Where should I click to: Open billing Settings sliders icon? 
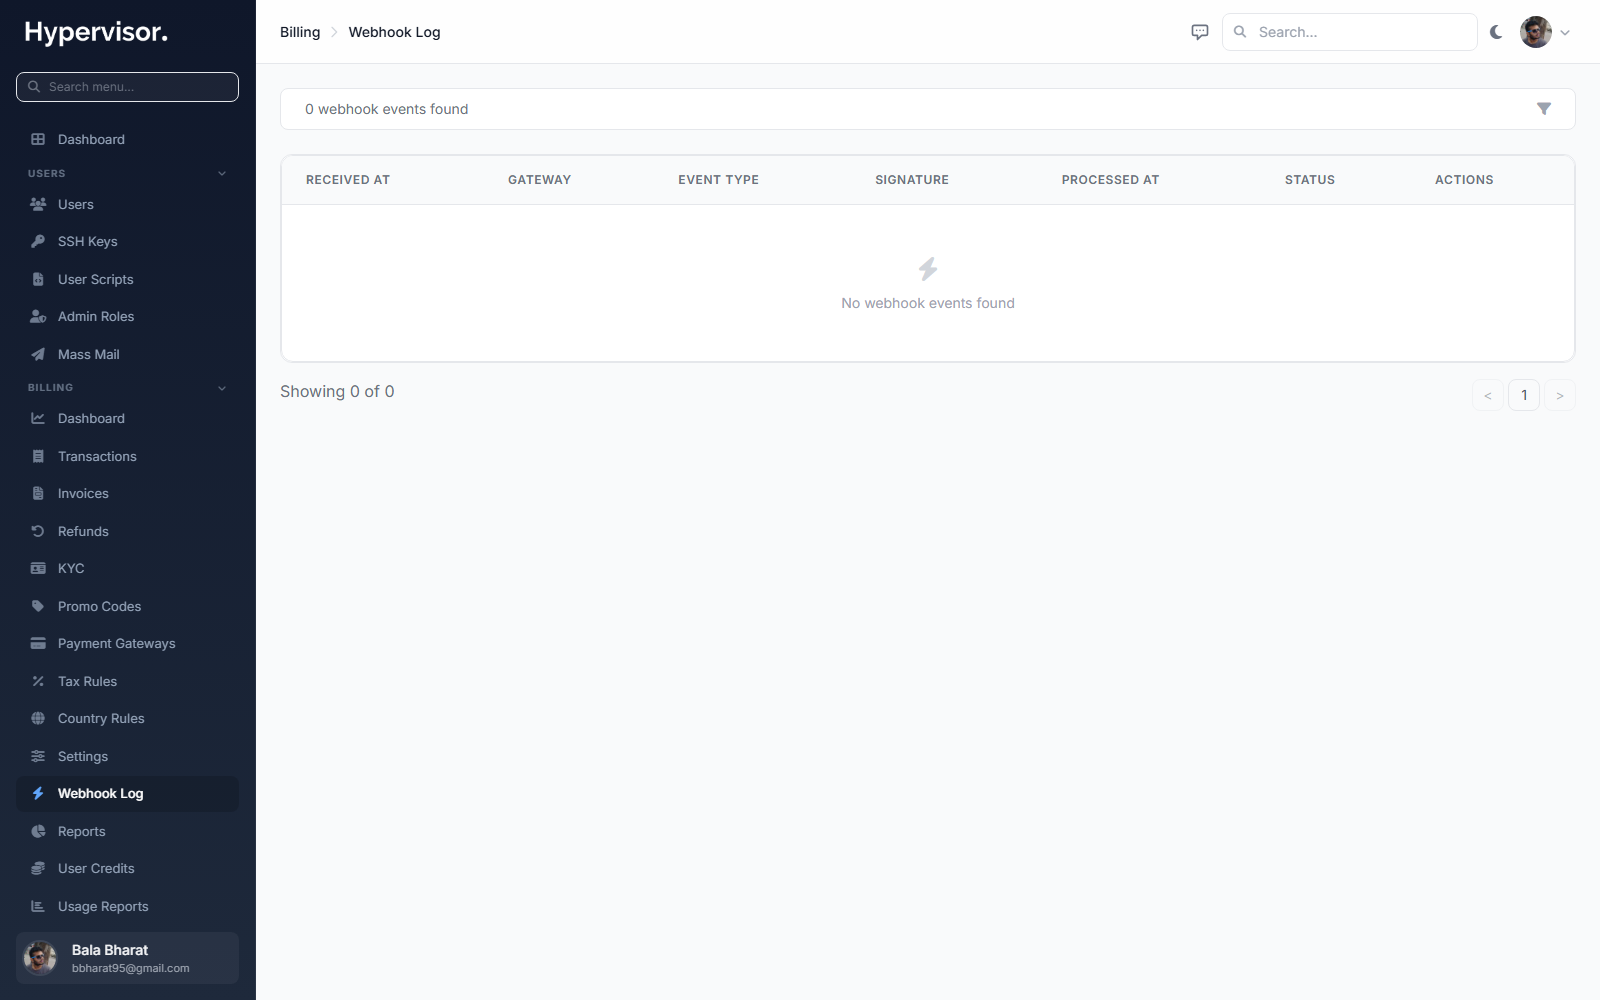pyautogui.click(x=38, y=756)
